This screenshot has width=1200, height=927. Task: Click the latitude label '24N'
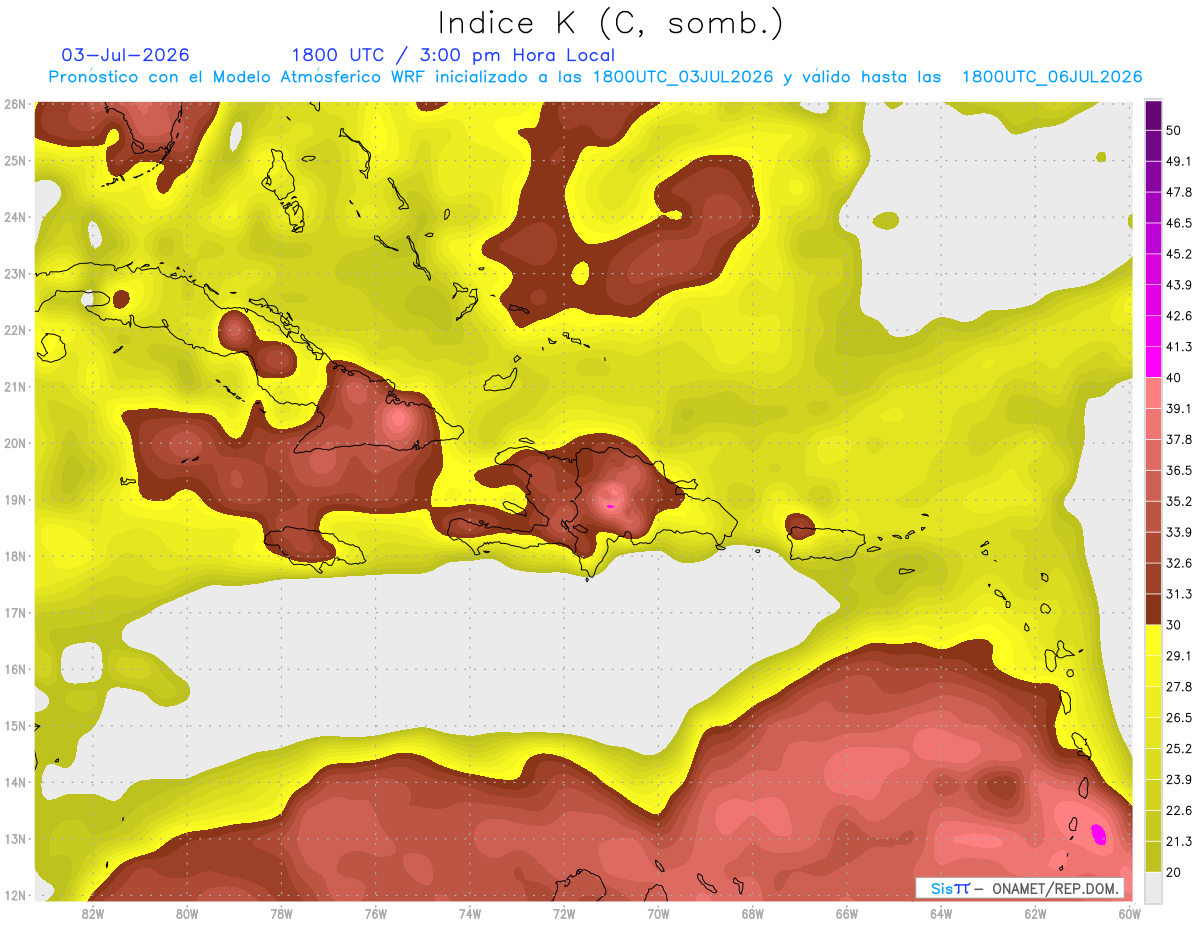(15, 217)
